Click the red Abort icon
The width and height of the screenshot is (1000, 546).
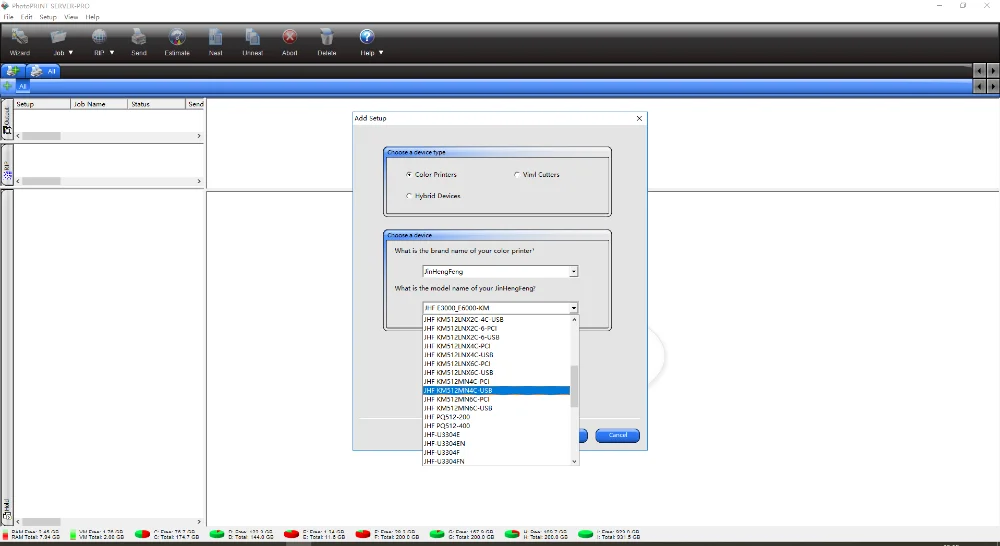[290, 38]
